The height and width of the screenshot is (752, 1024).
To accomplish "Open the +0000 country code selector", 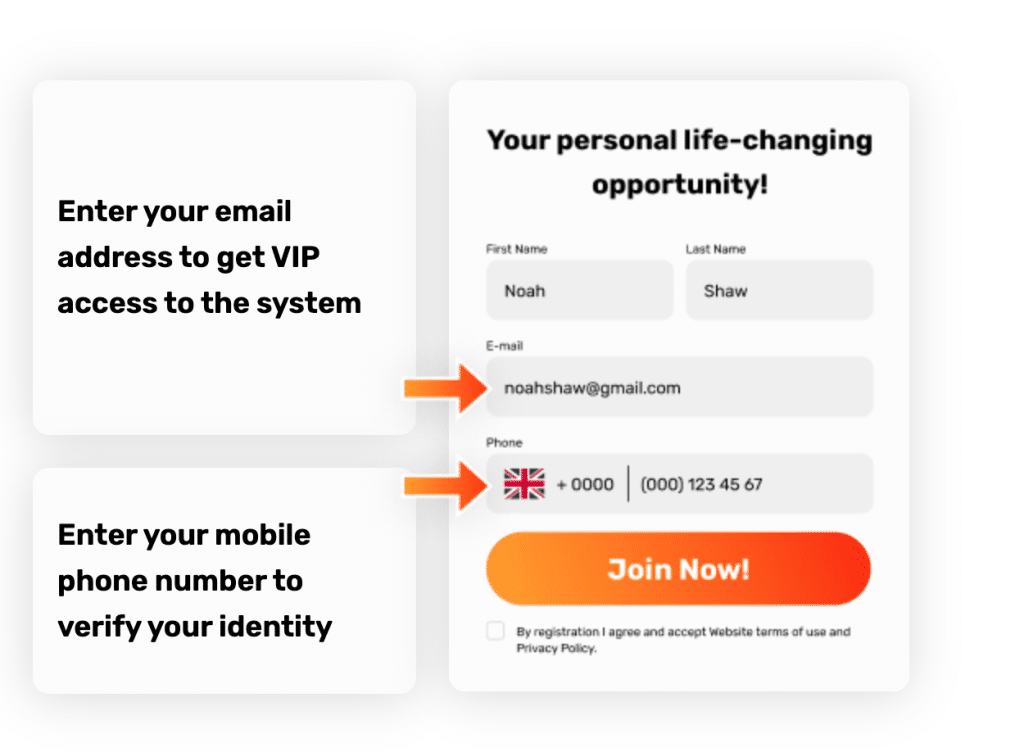I will (585, 484).
